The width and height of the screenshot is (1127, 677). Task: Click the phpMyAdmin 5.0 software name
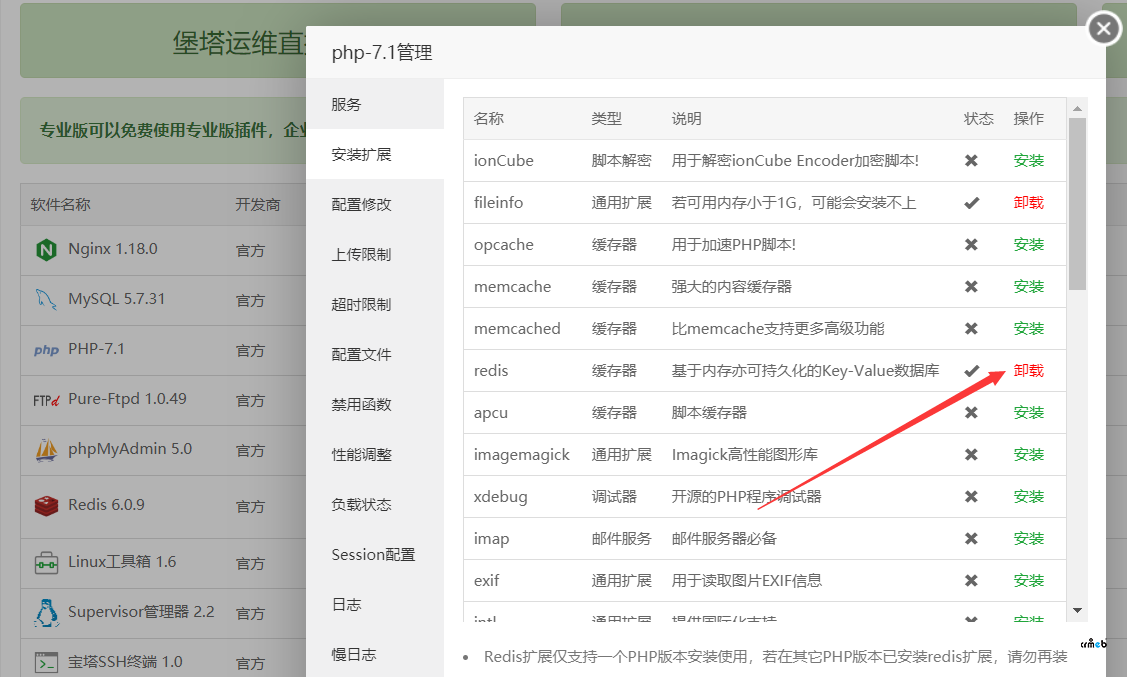(x=130, y=449)
